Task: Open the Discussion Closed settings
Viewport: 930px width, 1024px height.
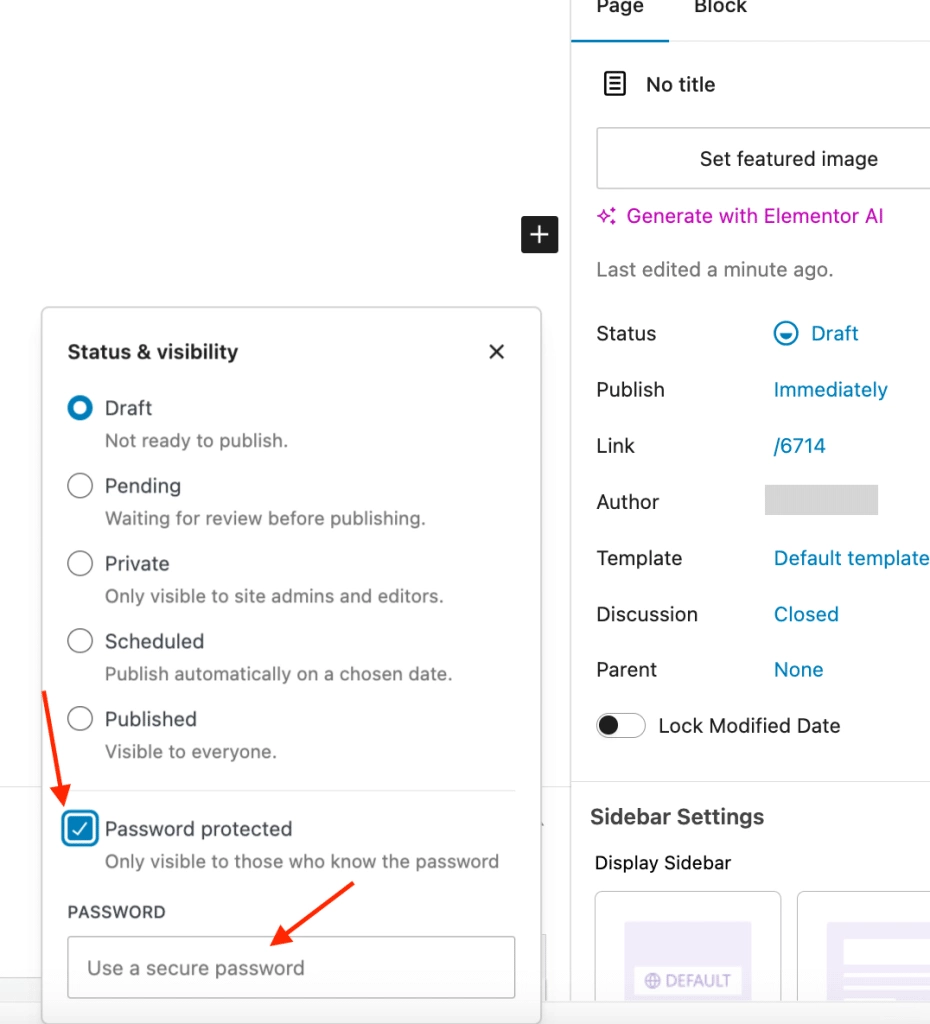Action: click(806, 614)
